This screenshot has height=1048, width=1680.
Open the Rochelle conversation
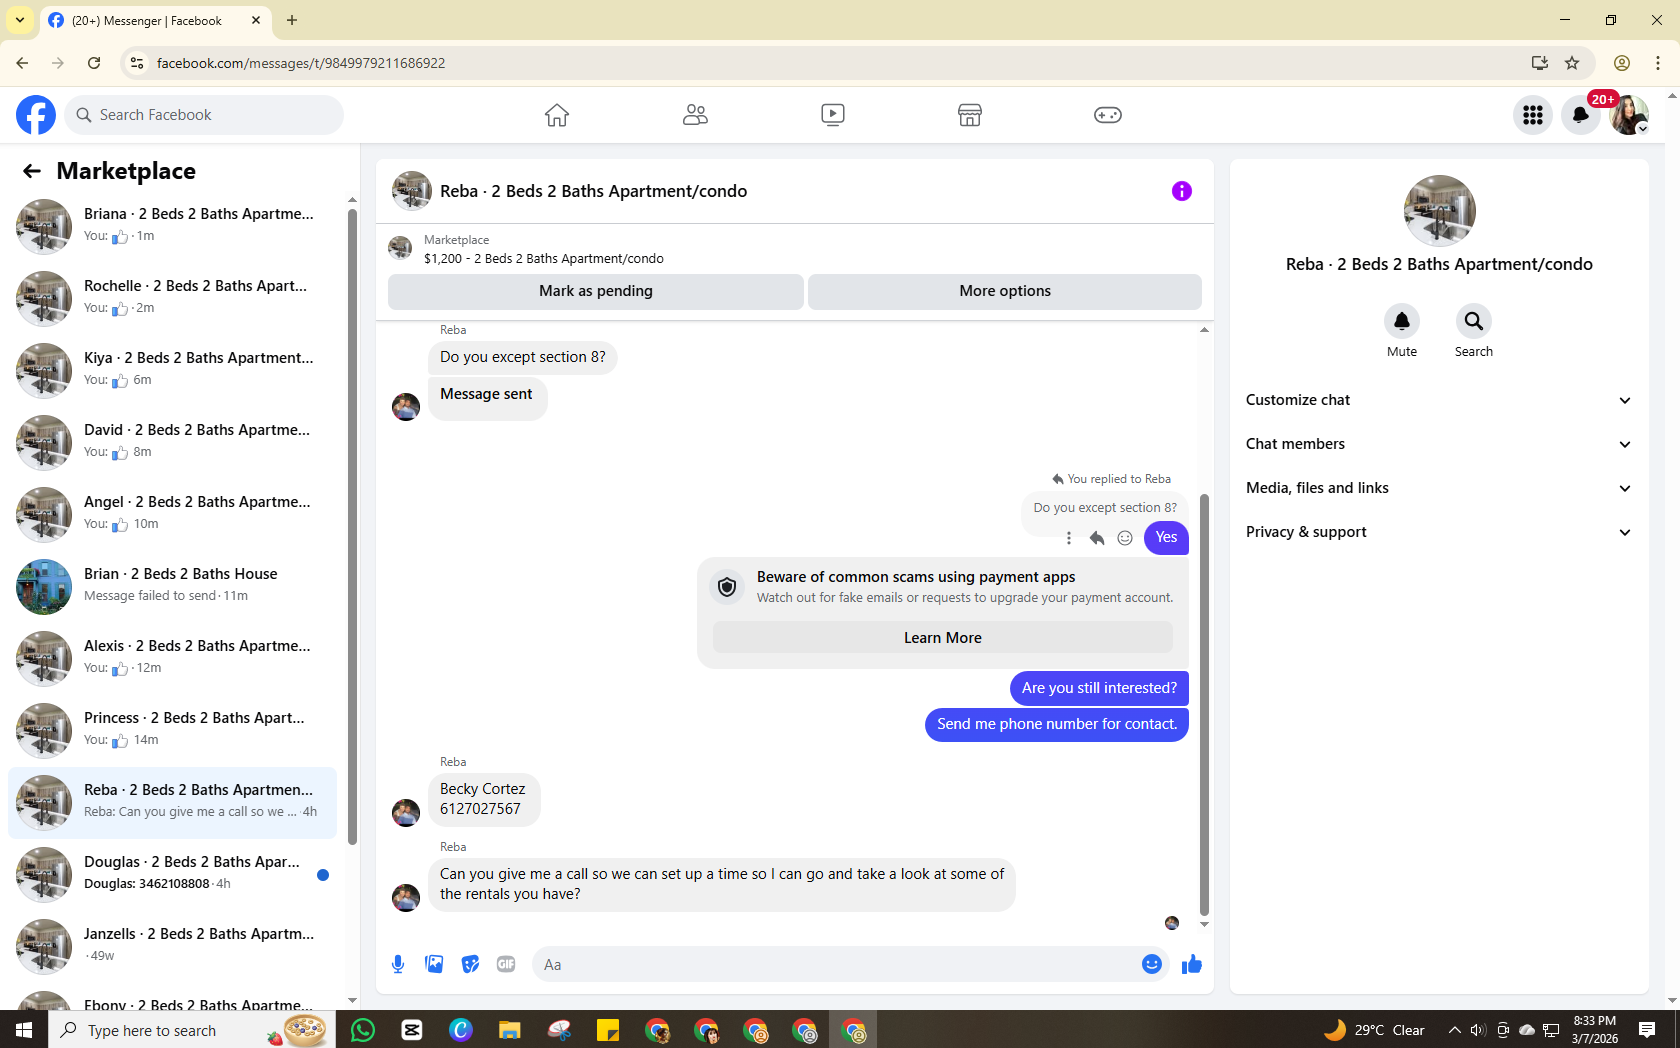pos(172,297)
